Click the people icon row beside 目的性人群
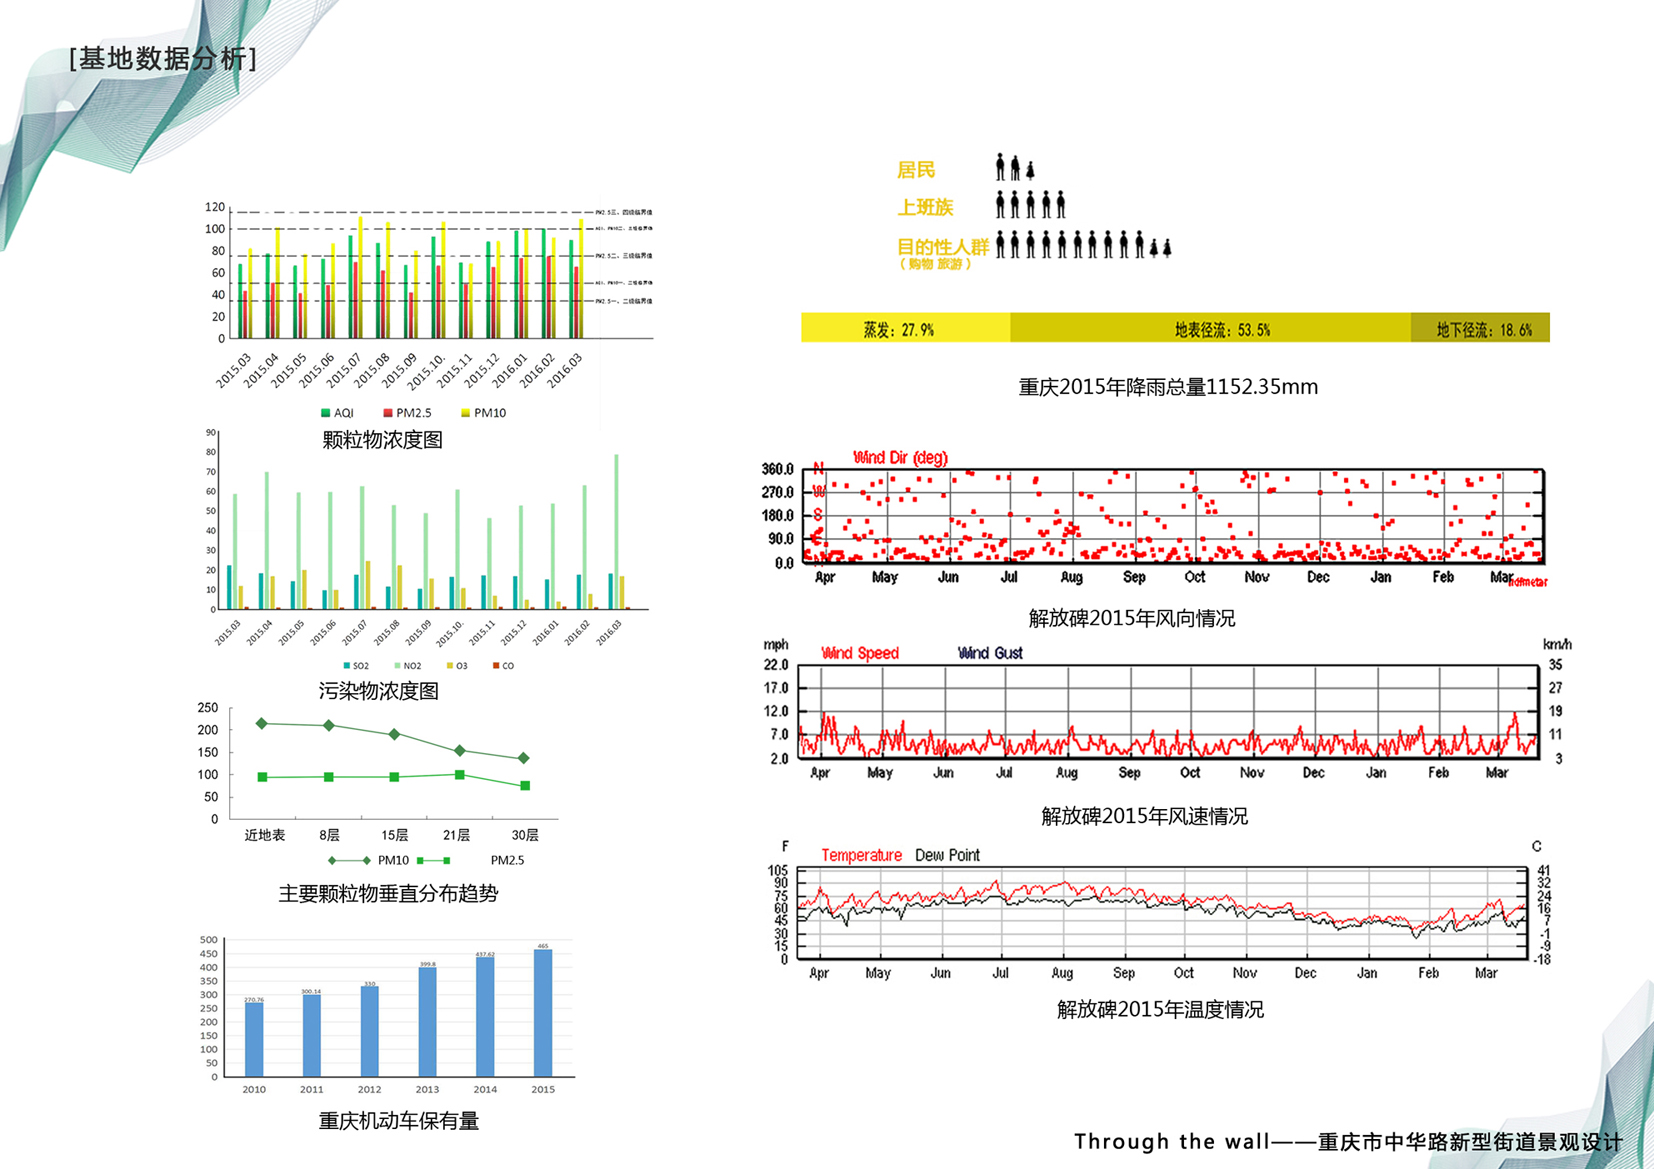 pos(1083,245)
